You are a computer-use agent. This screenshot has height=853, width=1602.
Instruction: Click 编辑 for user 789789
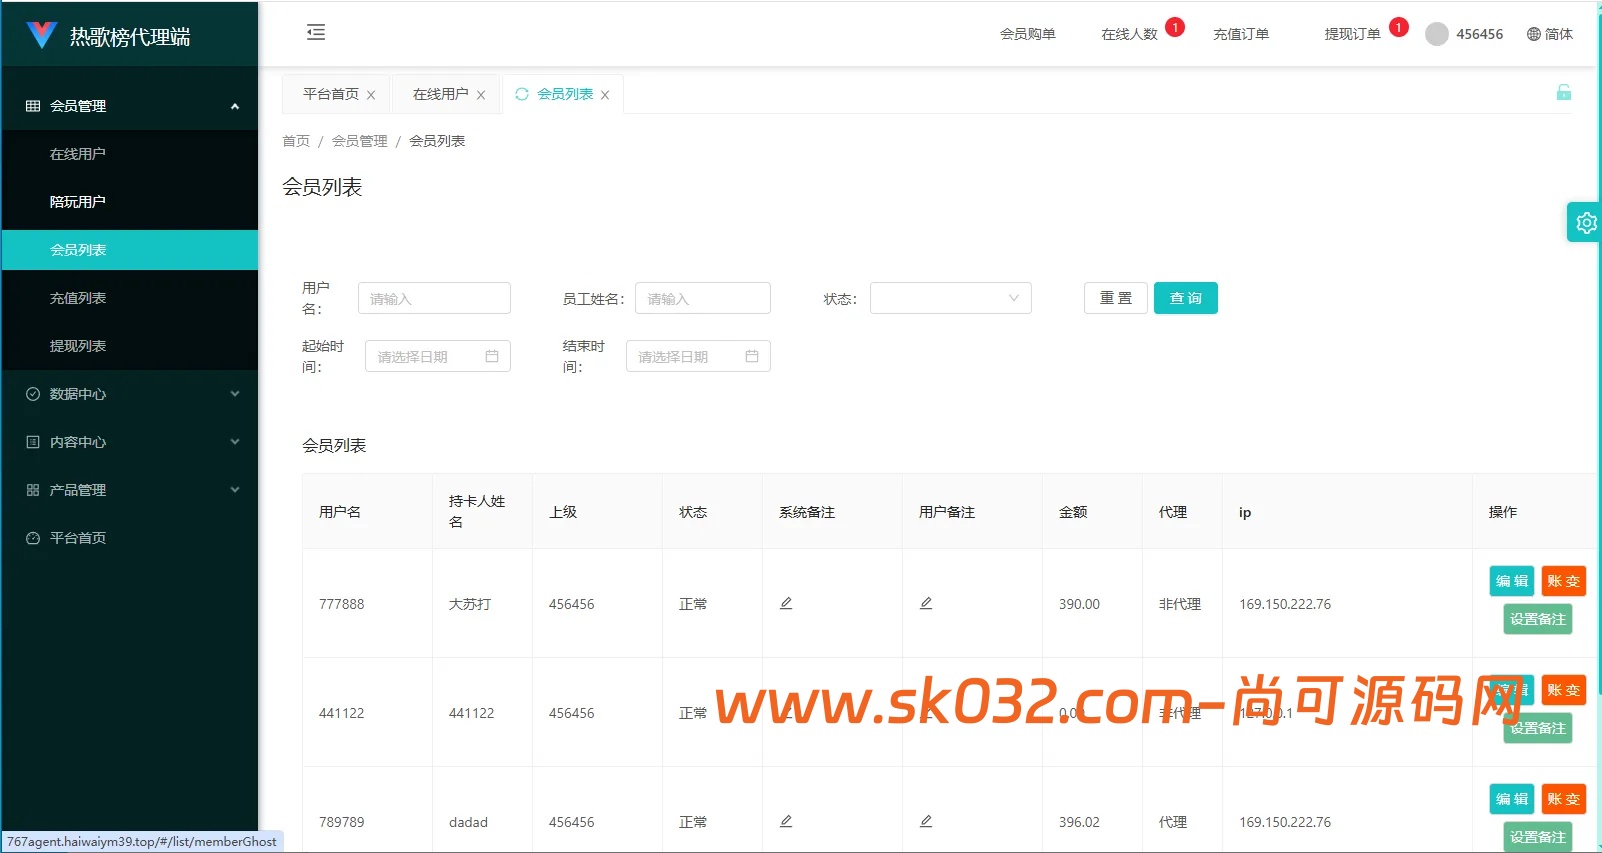point(1511,799)
